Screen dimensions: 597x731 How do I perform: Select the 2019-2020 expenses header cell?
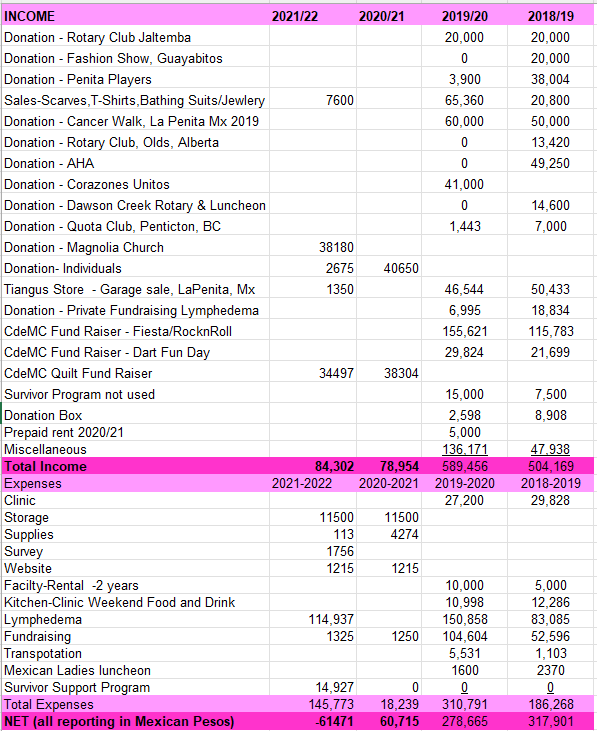pyautogui.click(x=464, y=483)
